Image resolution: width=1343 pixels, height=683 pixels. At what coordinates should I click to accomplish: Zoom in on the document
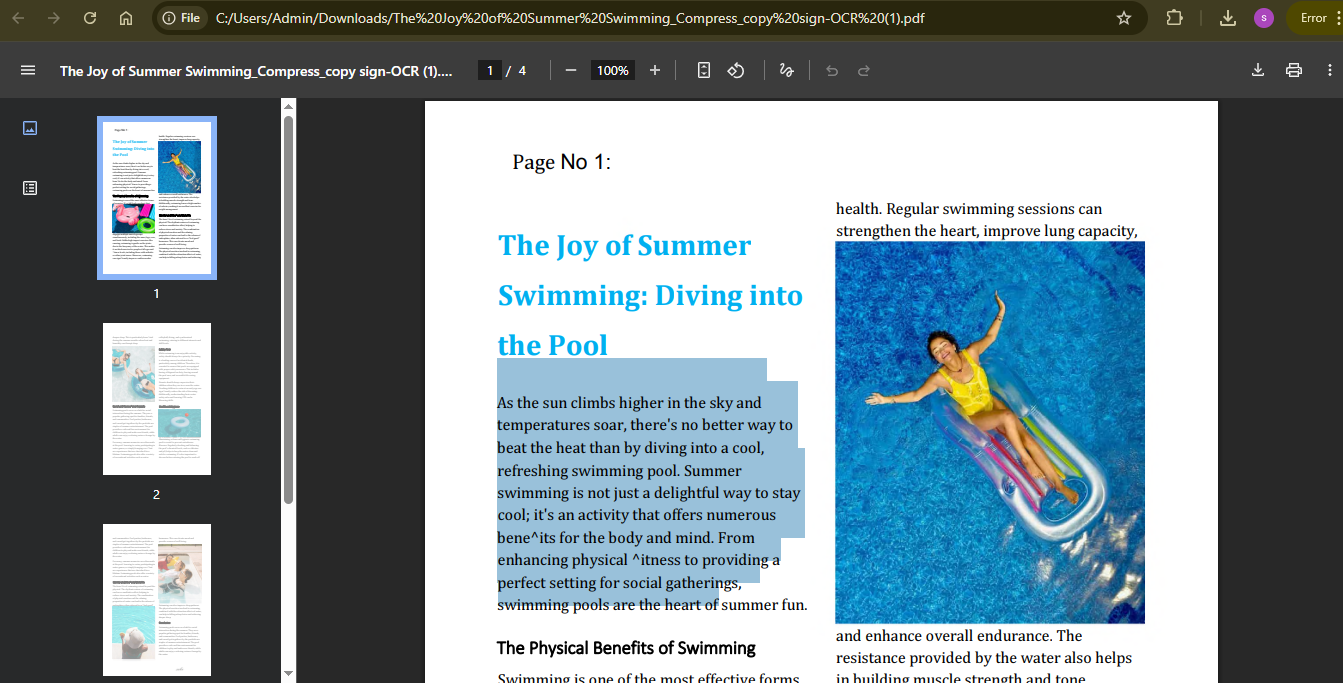click(654, 70)
